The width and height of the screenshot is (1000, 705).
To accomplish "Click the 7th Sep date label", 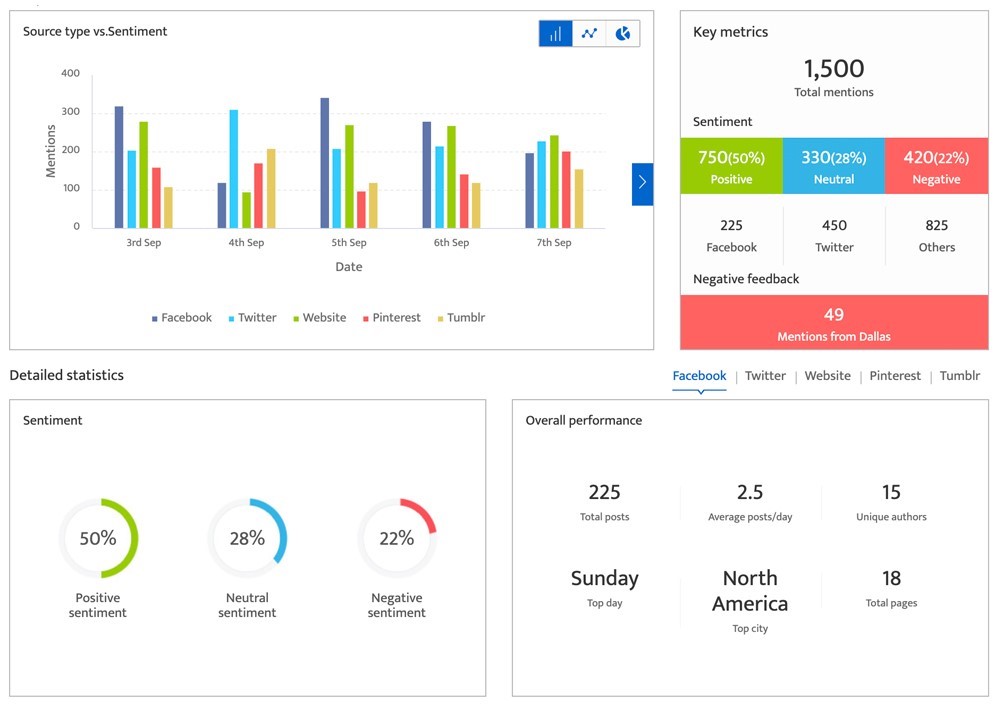I will 554,242.
